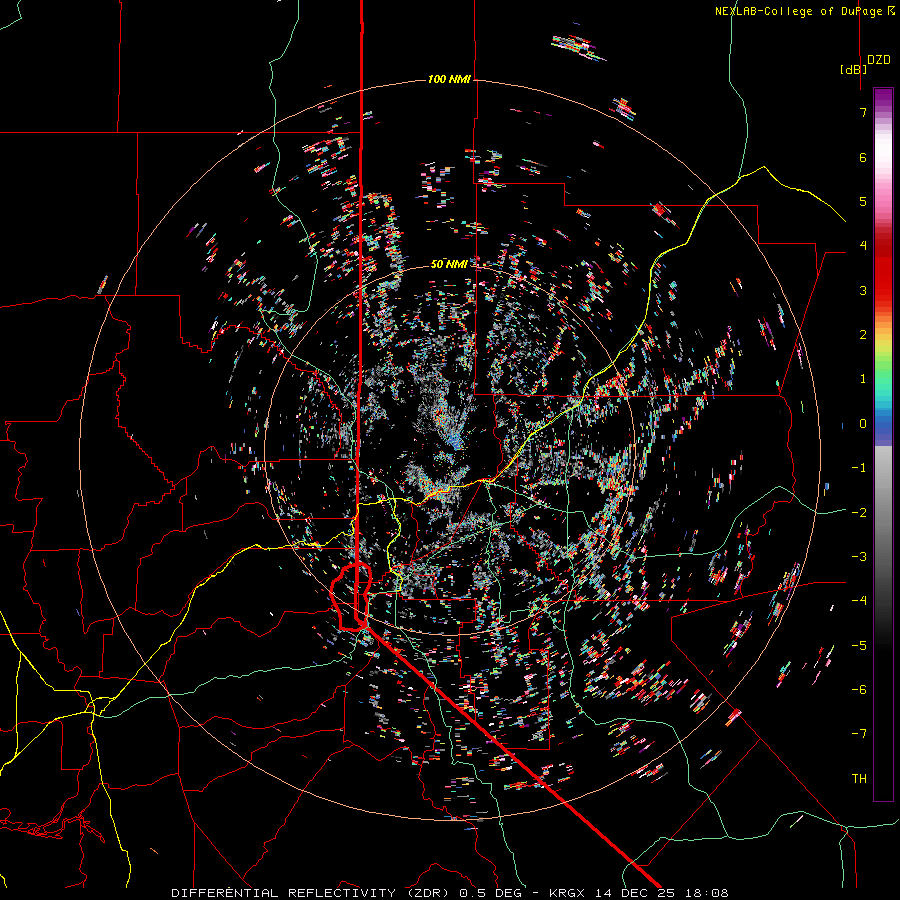Image resolution: width=900 pixels, height=900 pixels.
Task: Click the DZD legend title
Action: (879, 60)
